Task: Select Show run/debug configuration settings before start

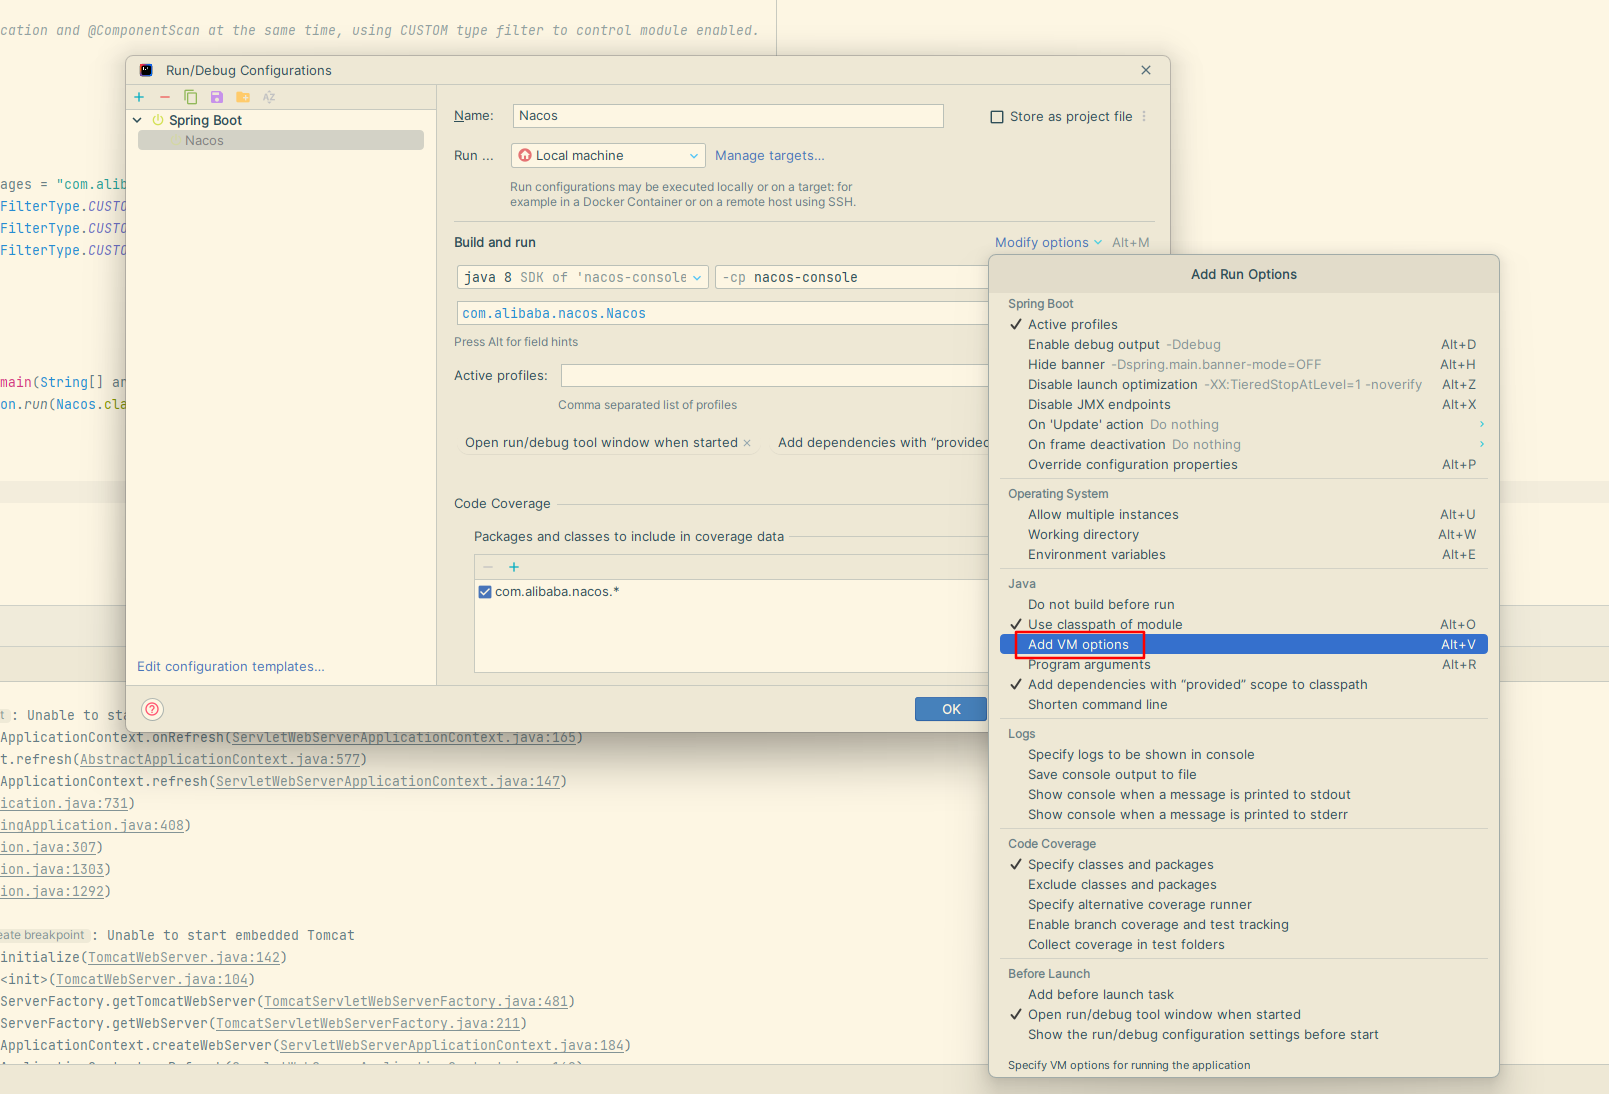Action: pyautogui.click(x=1244, y=1034)
